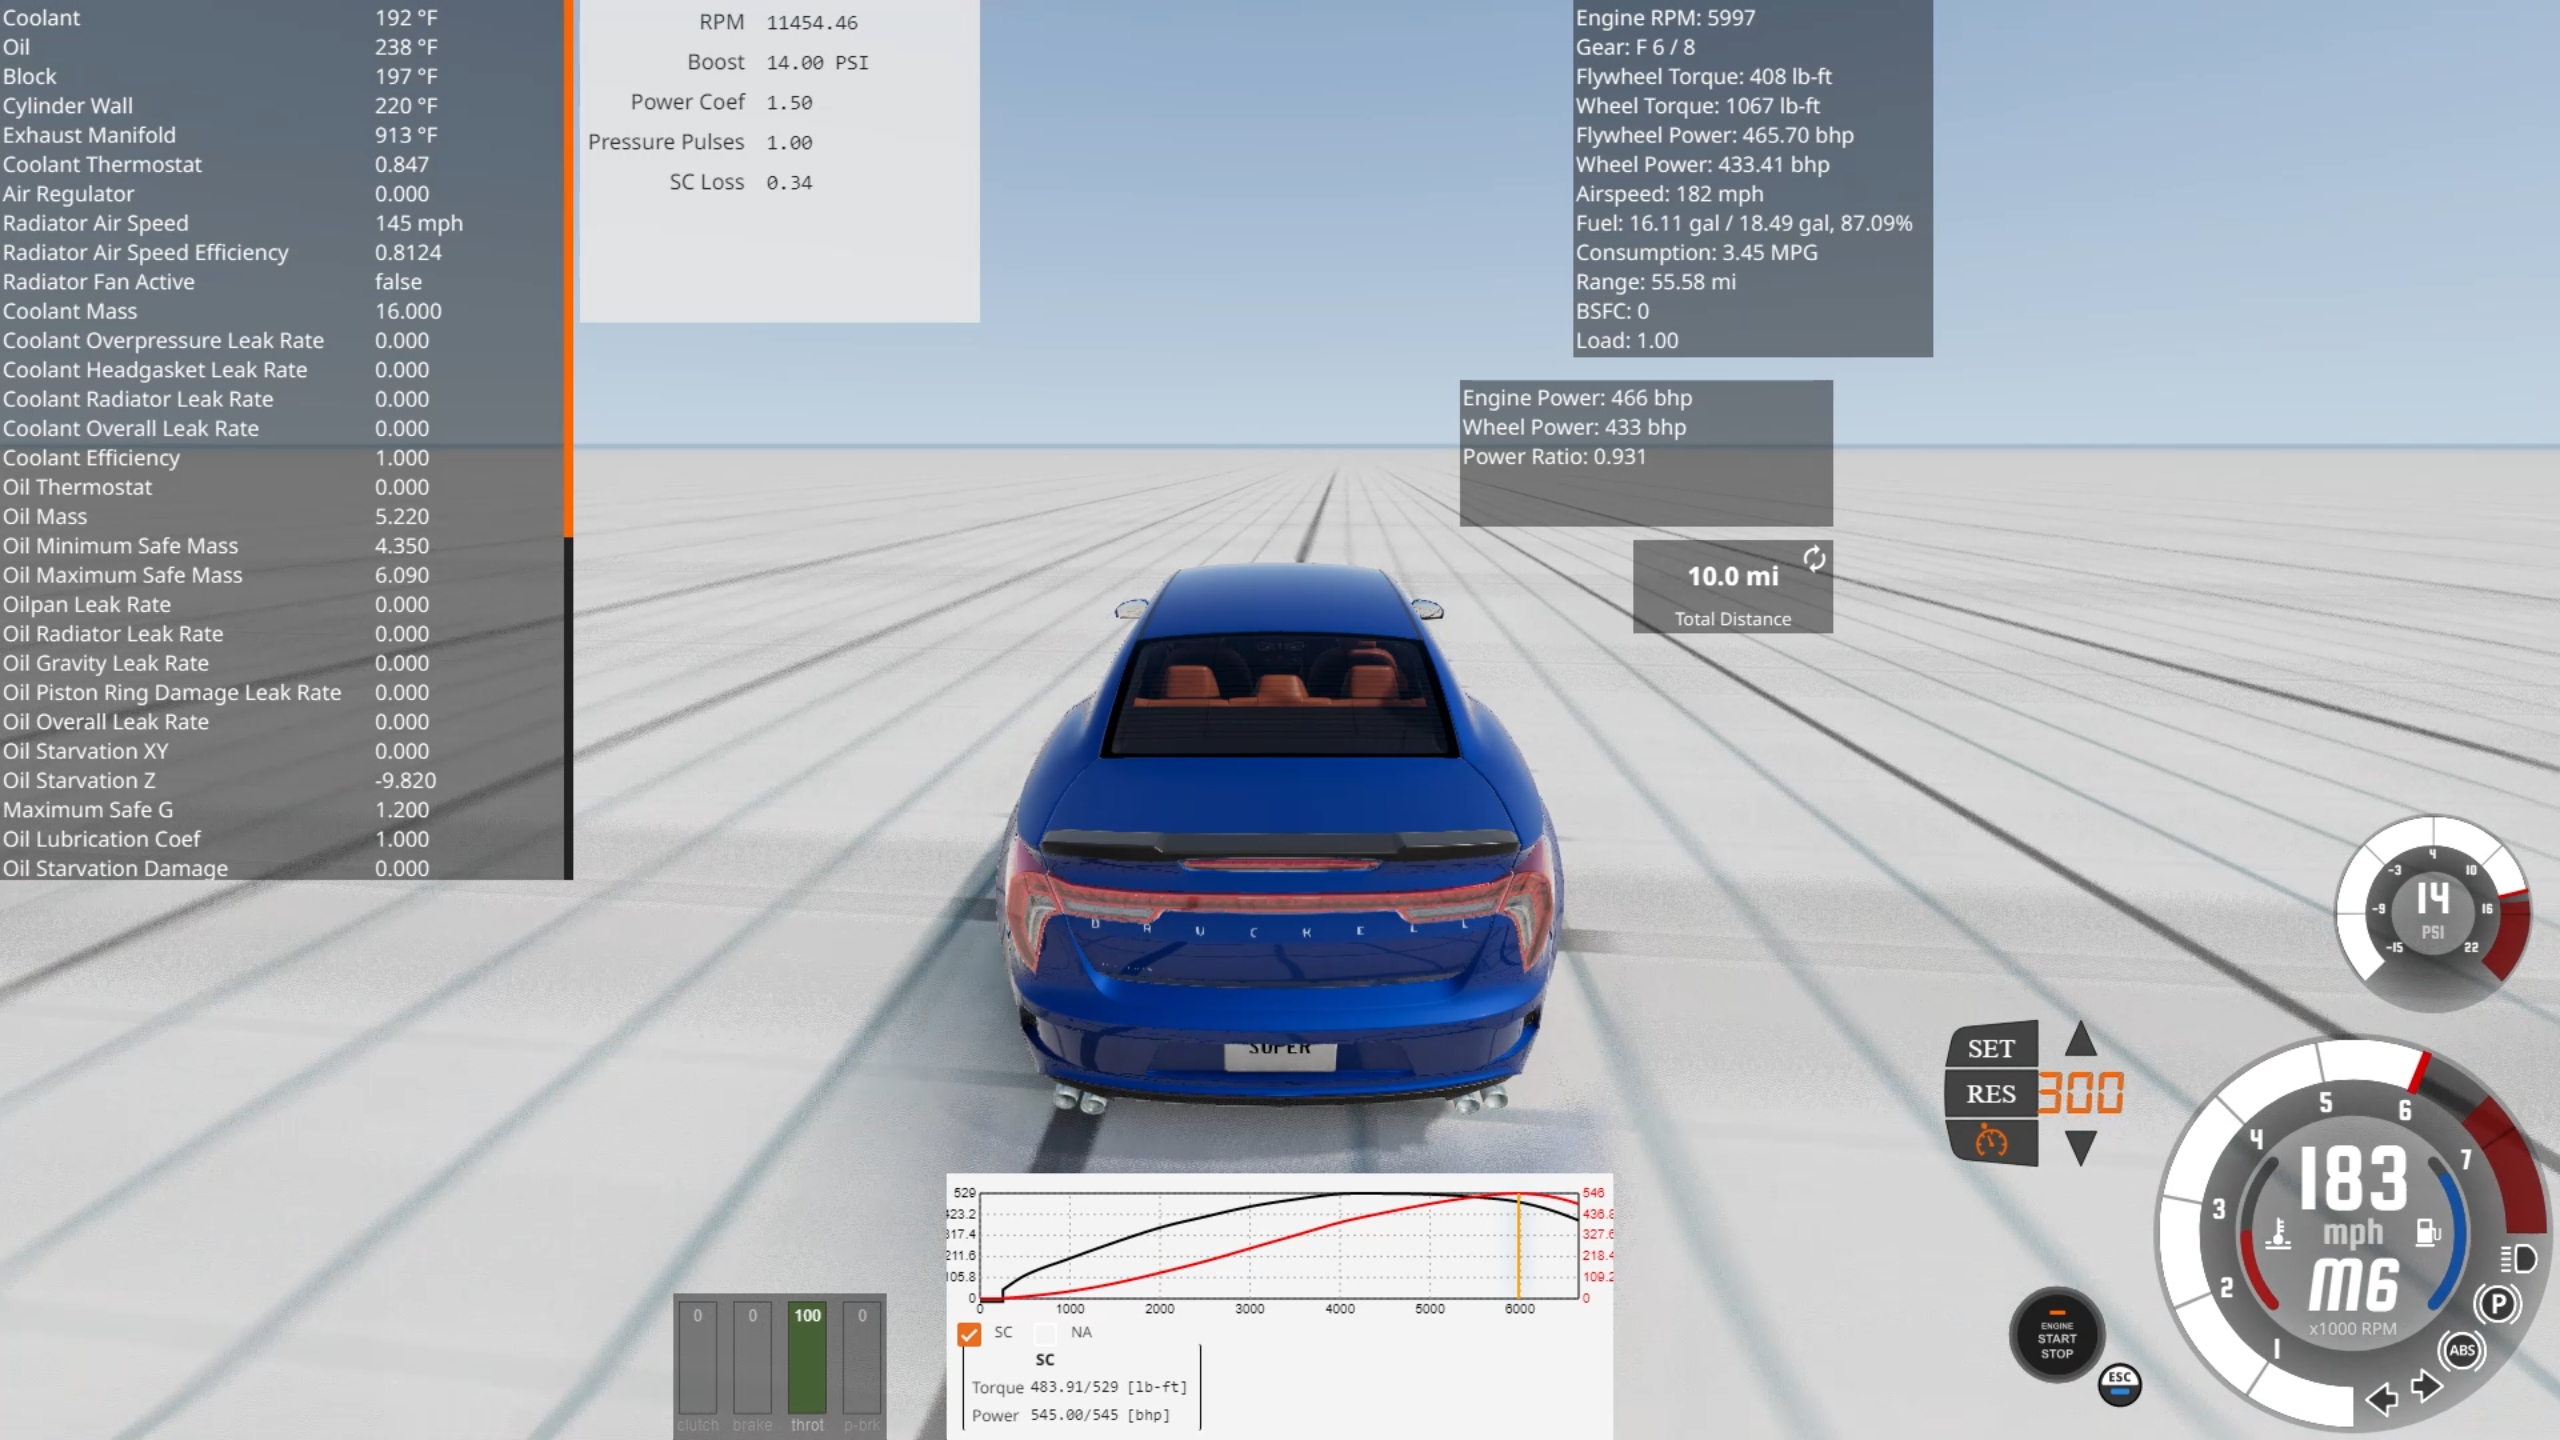Click the right turn signal arrow
The image size is (2560, 1440).
click(2427, 1386)
